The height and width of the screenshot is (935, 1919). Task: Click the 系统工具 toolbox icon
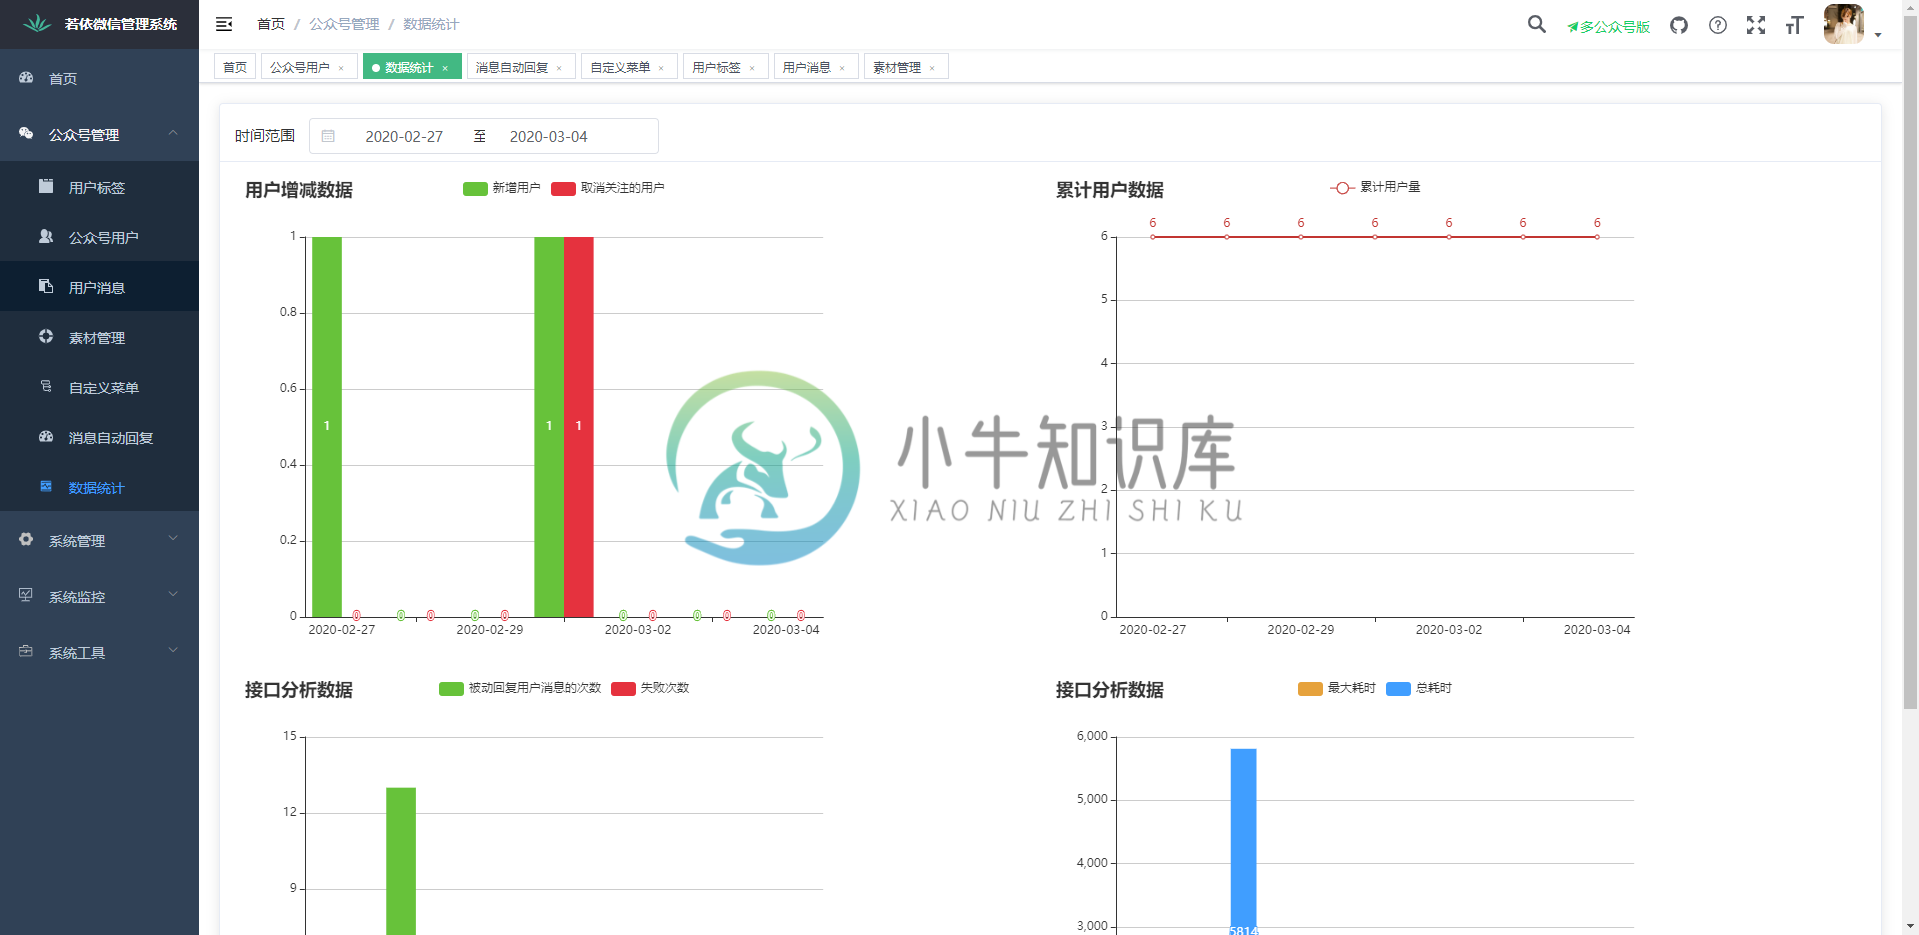[26, 651]
